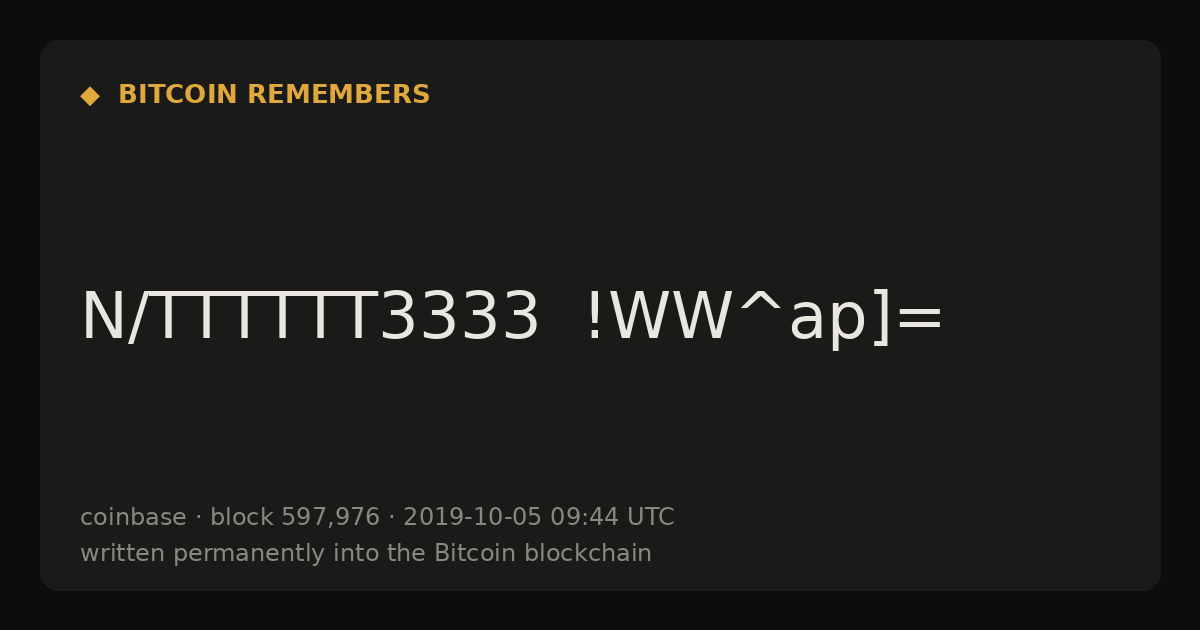Screen dimensions: 1200x630
Task: Click the coinbase label in the footer
Action: coord(133,518)
